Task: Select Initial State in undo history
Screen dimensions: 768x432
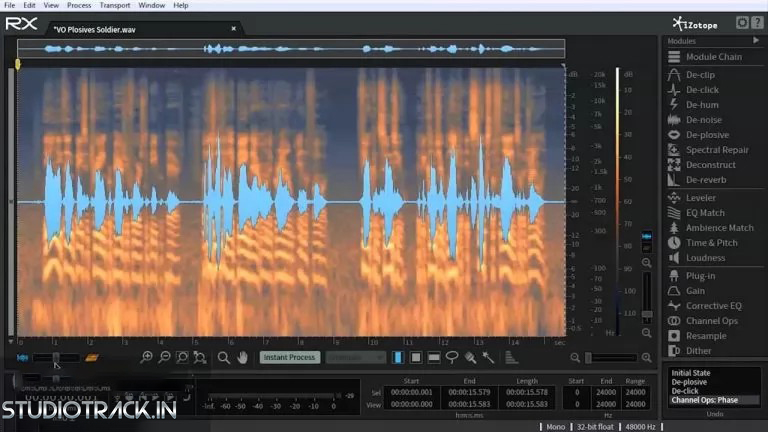Action: [x=691, y=373]
